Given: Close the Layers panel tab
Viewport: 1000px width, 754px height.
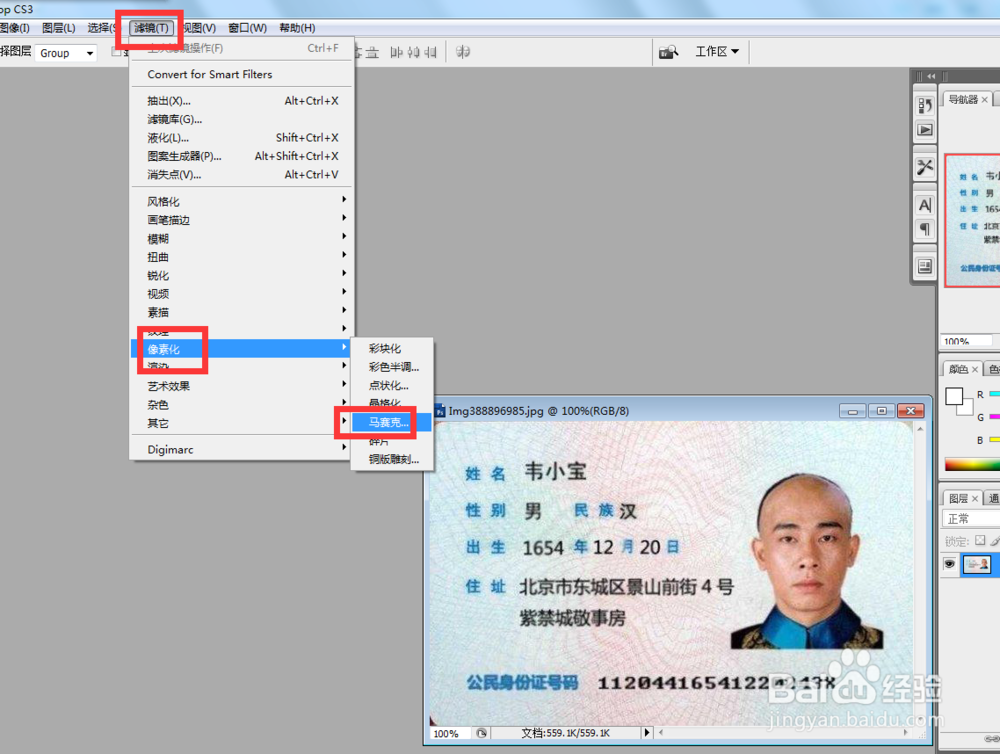Looking at the screenshot, I should pos(974,499).
